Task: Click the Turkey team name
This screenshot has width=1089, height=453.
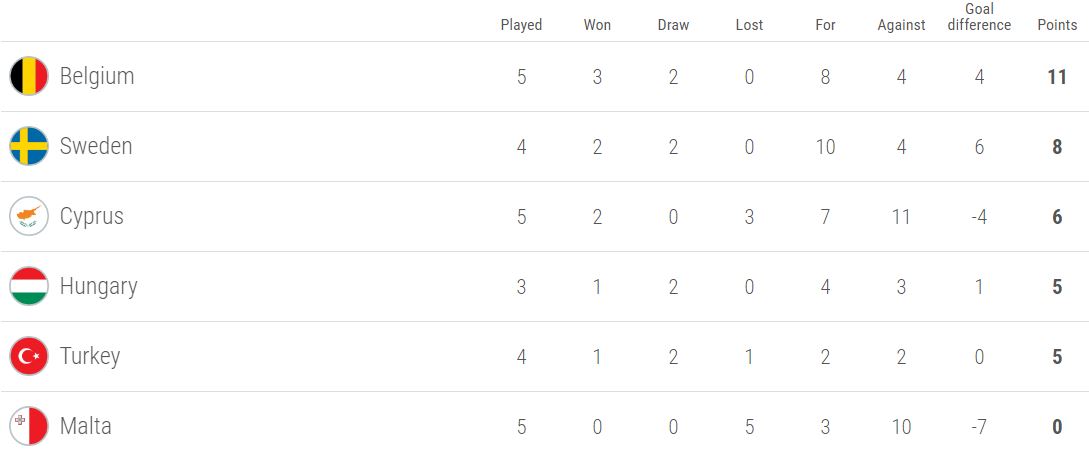Action: (x=90, y=356)
